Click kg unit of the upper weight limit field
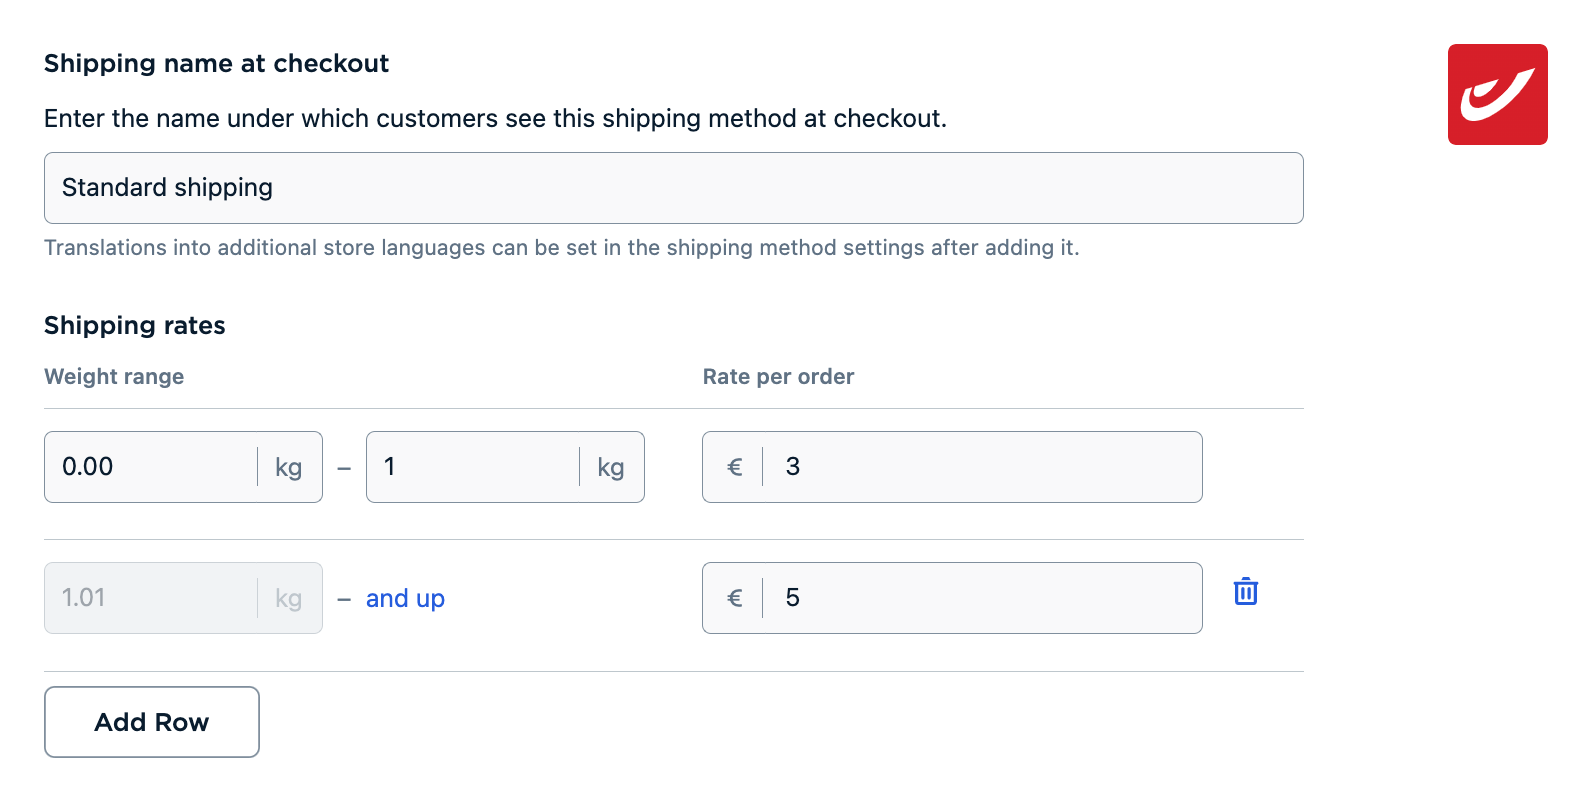This screenshot has height=804, width=1582. coord(610,468)
